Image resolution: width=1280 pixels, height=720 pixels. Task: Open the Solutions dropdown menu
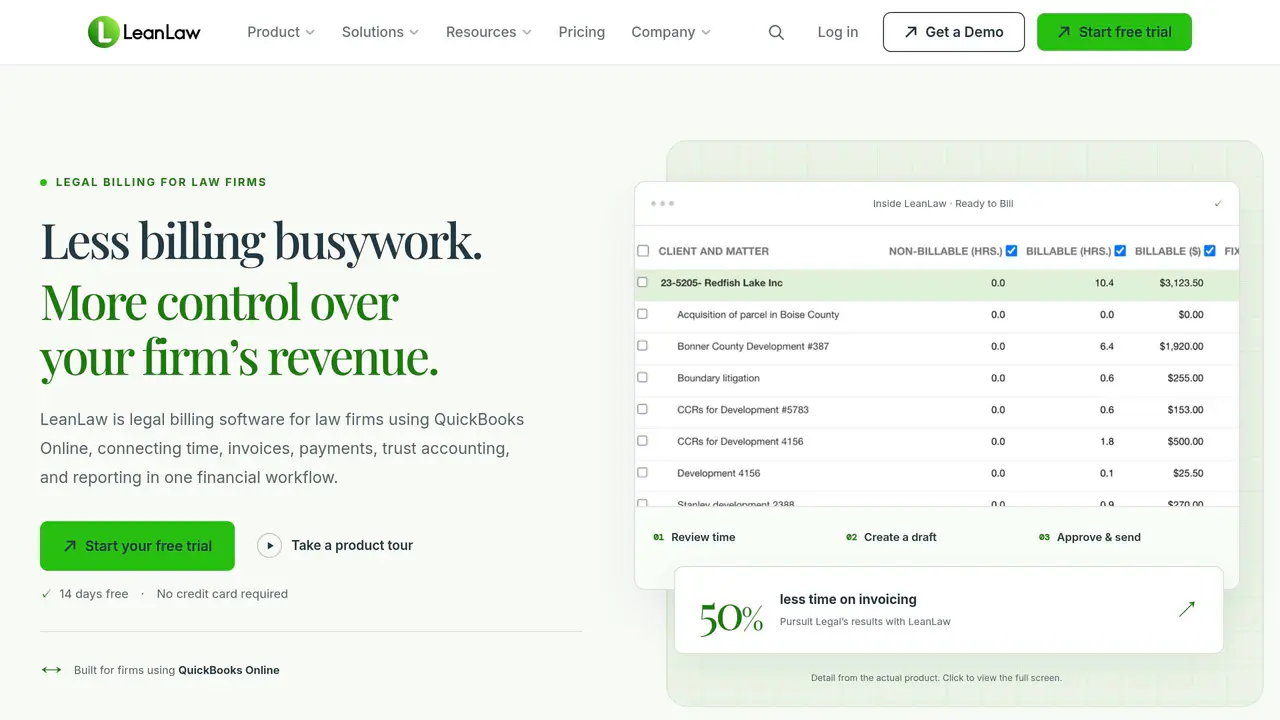point(380,32)
